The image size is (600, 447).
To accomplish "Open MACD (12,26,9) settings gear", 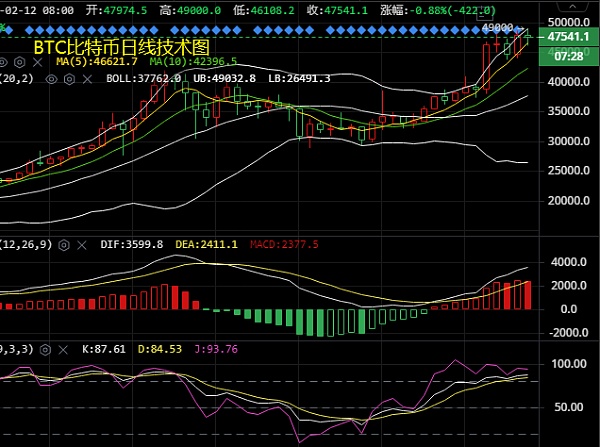I will [x=64, y=245].
